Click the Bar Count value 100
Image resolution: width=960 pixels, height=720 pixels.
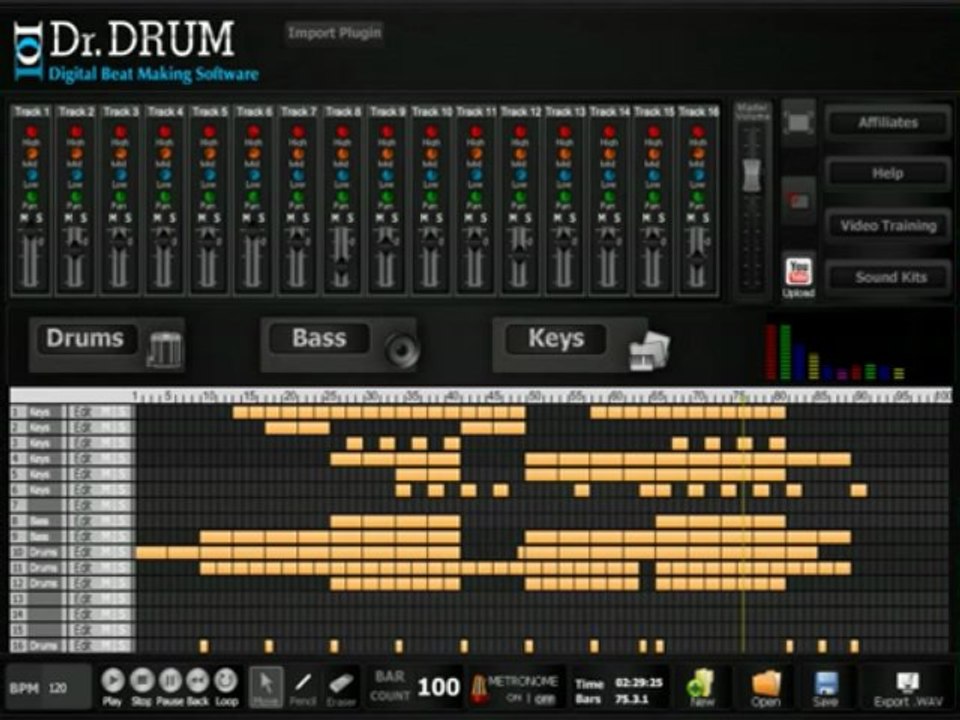click(438, 687)
